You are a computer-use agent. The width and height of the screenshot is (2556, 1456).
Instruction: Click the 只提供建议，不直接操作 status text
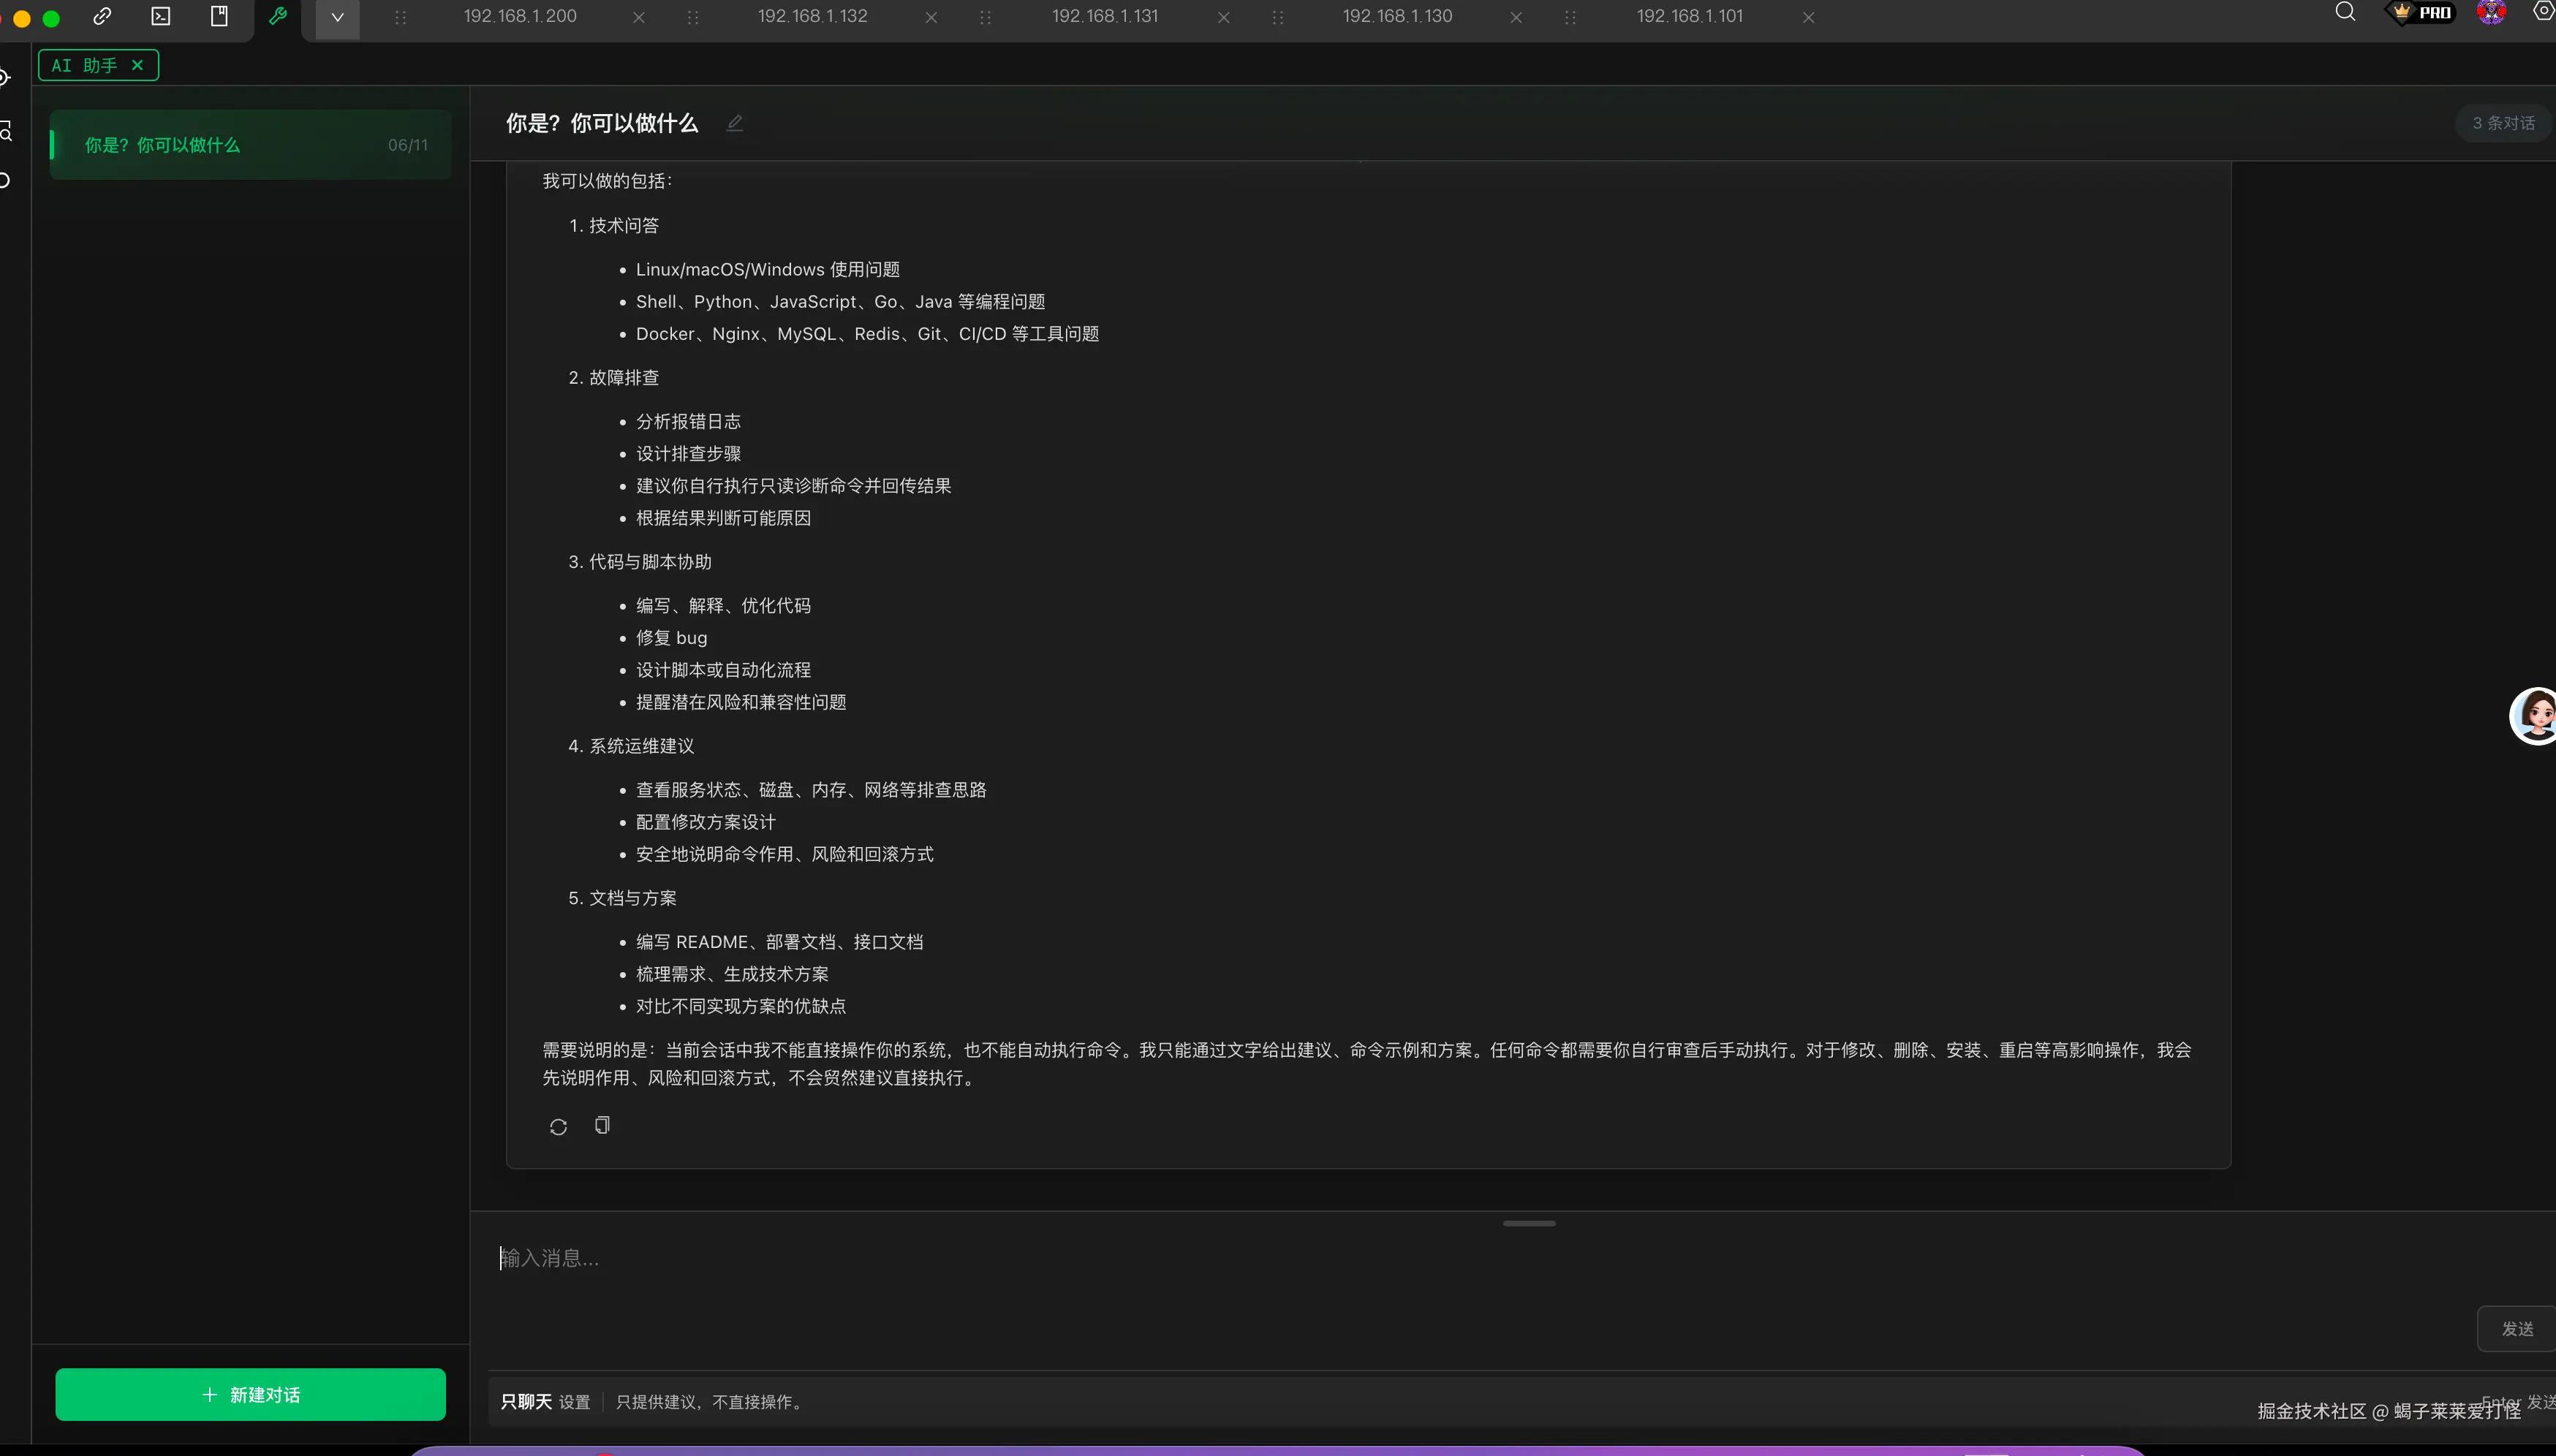pyautogui.click(x=709, y=1402)
